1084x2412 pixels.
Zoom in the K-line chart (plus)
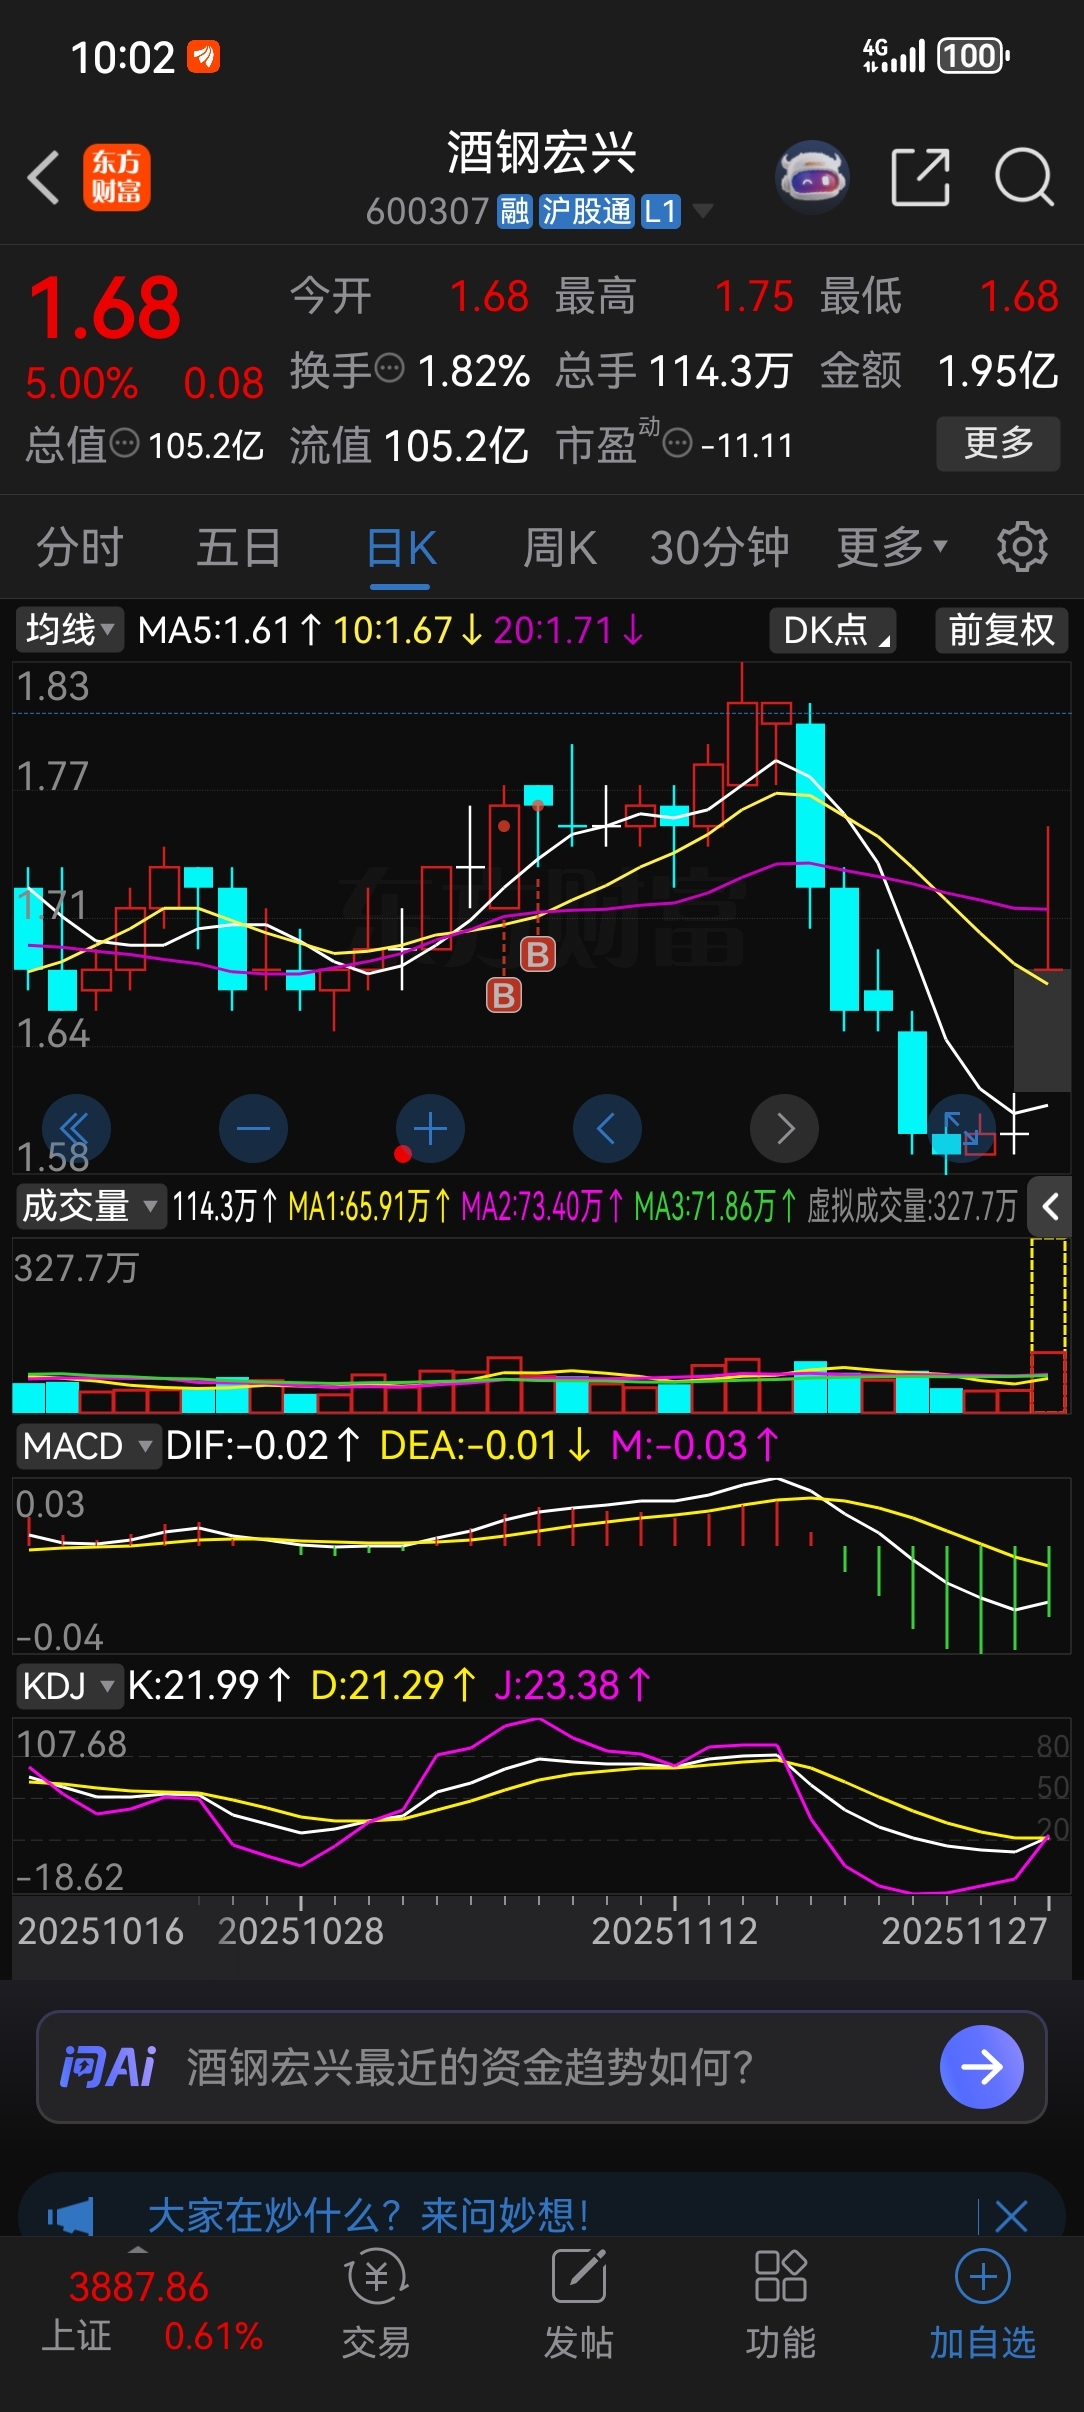point(430,1129)
